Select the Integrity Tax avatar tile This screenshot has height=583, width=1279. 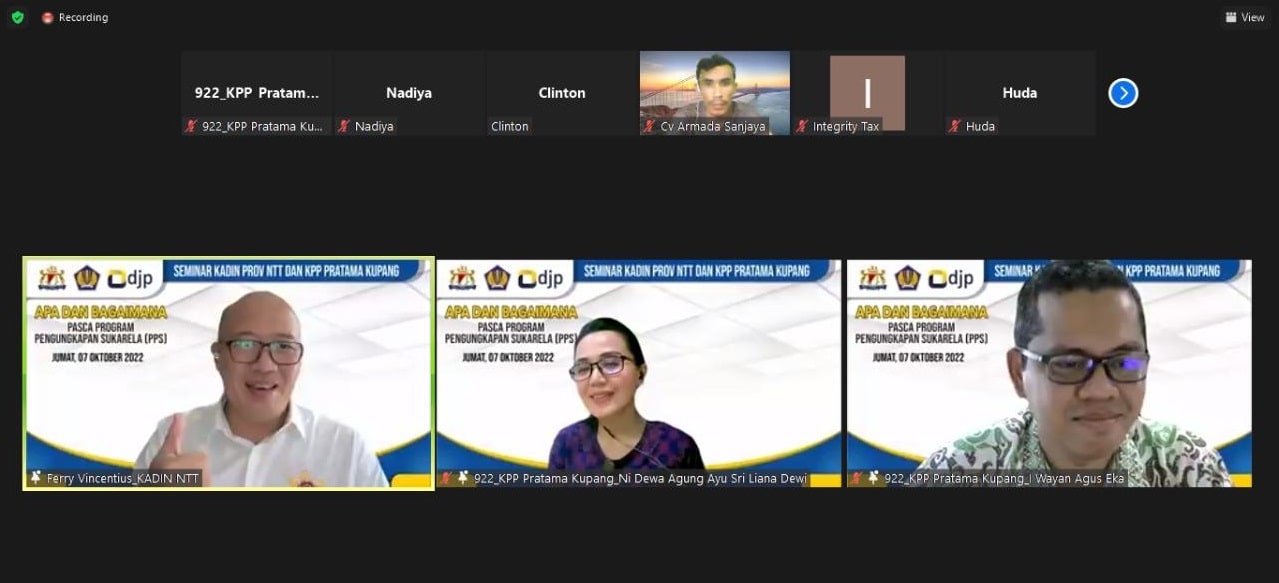pos(867,90)
